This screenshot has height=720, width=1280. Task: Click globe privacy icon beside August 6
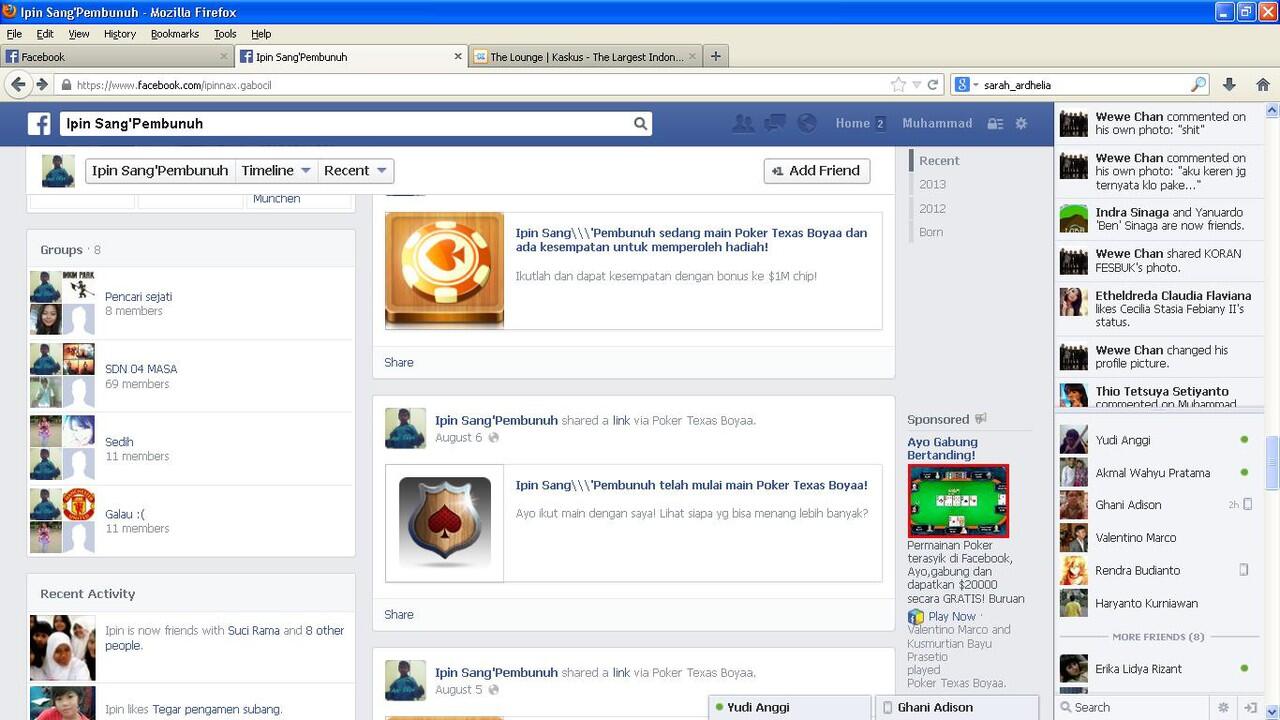[493, 438]
